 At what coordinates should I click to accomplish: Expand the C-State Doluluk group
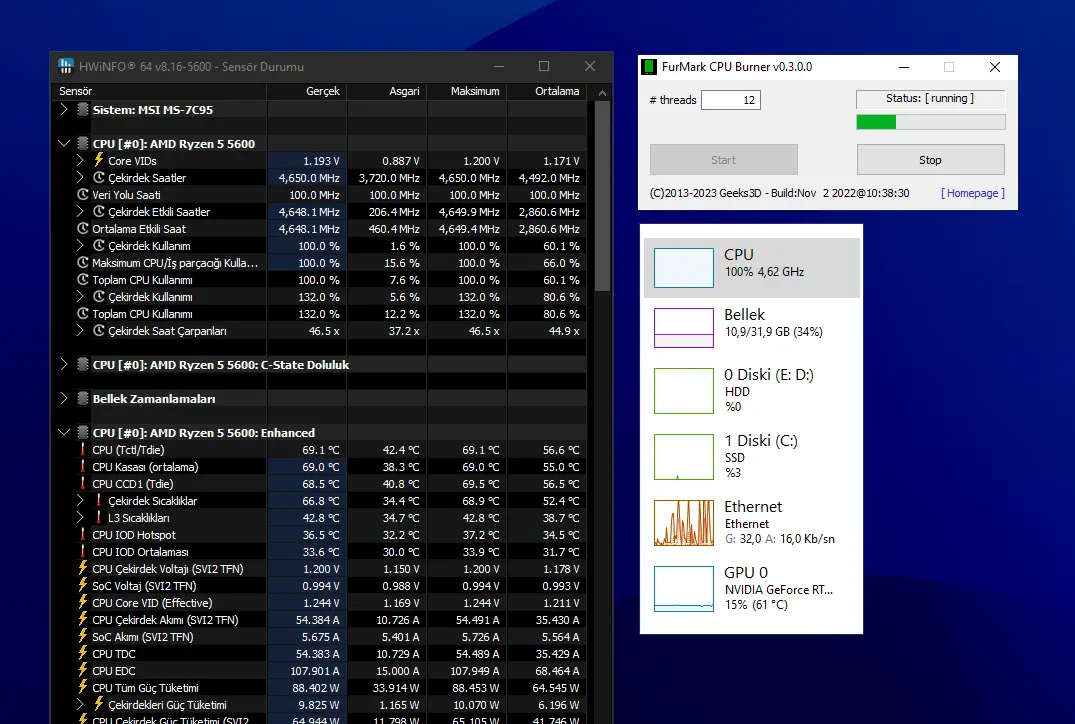[64, 364]
